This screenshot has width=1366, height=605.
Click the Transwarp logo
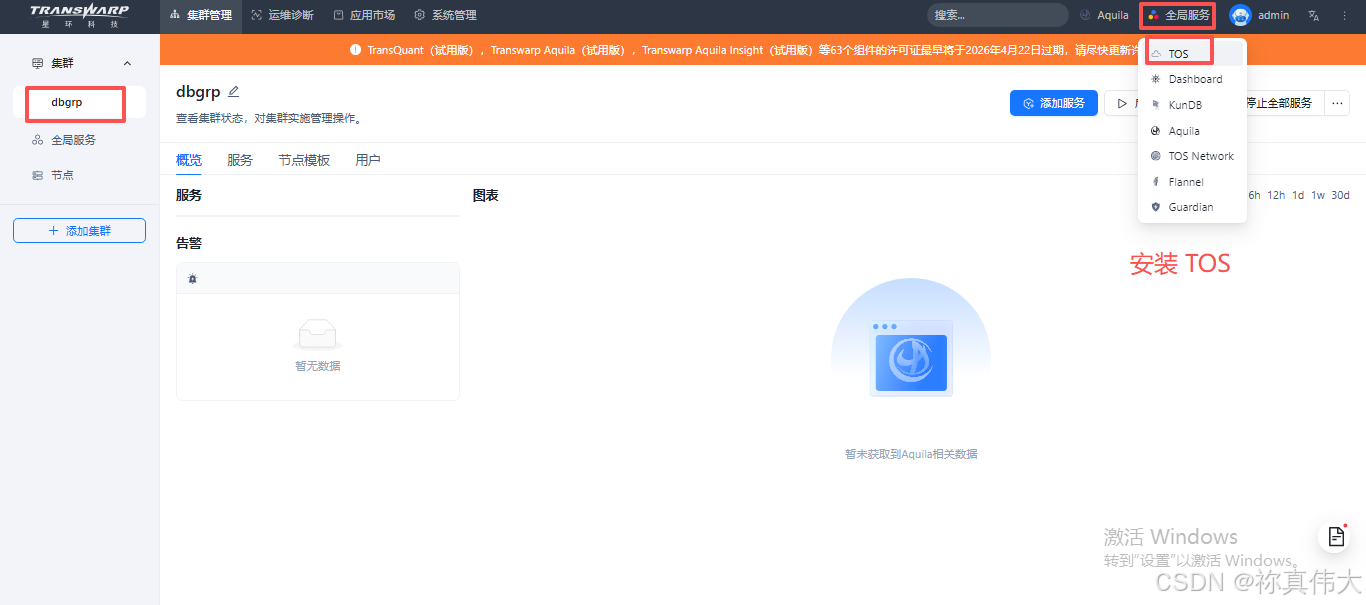coord(79,15)
